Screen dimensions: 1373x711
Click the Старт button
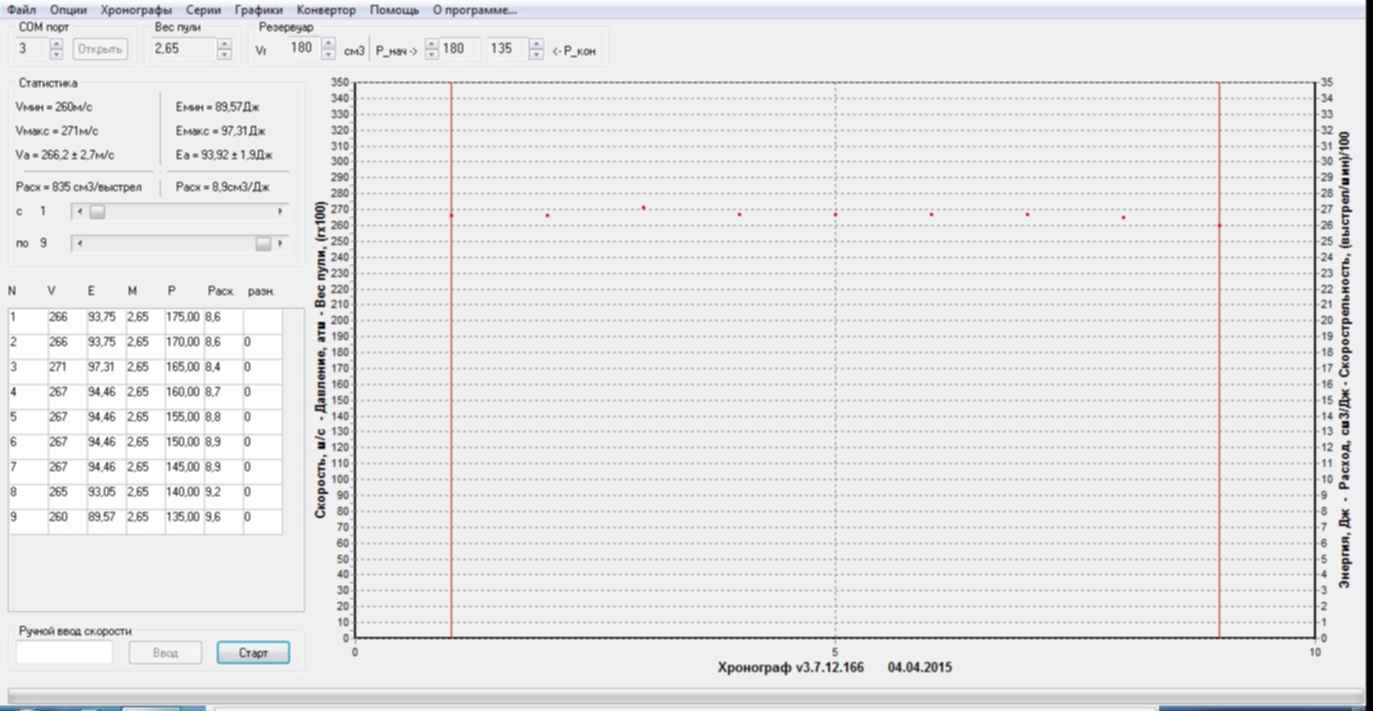point(253,653)
